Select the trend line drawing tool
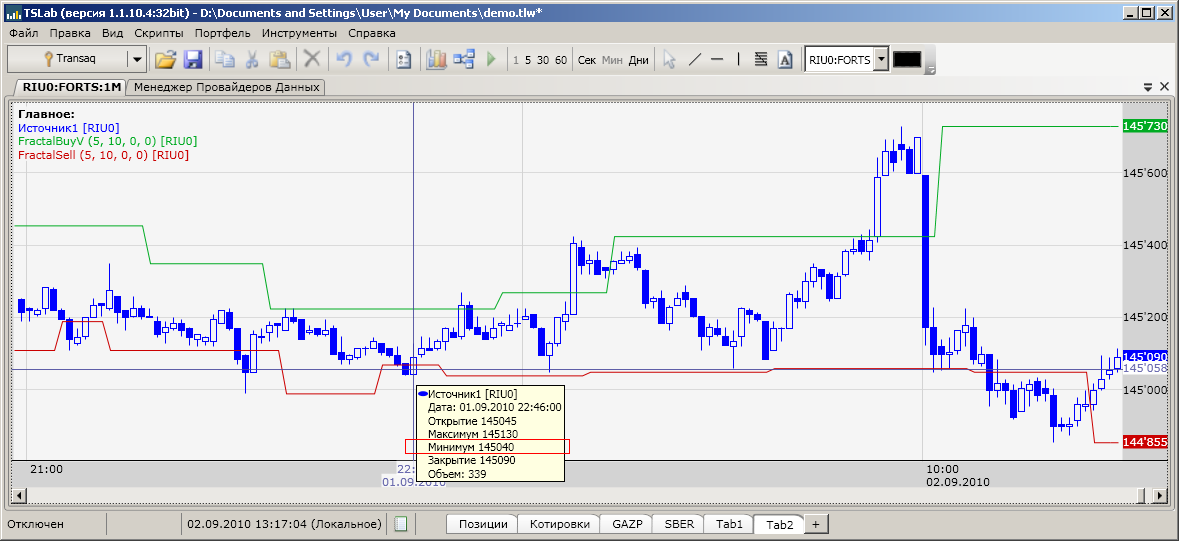 [x=696, y=59]
